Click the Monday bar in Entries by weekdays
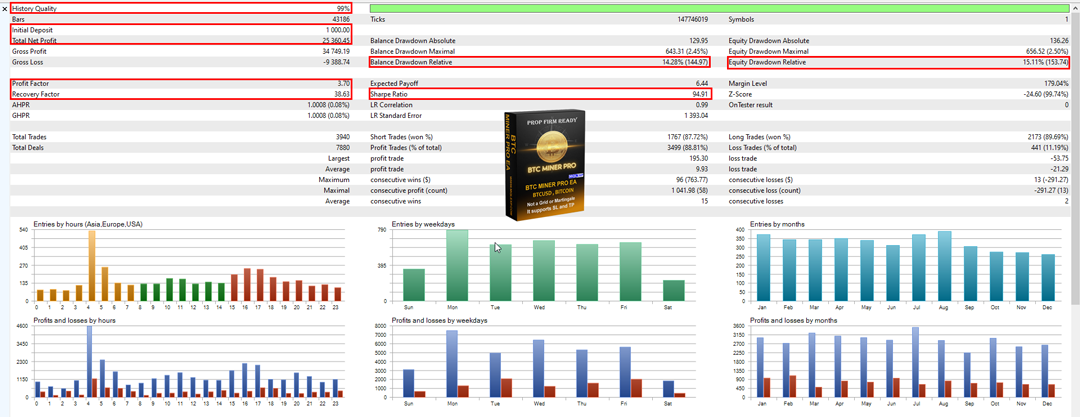 coord(457,265)
